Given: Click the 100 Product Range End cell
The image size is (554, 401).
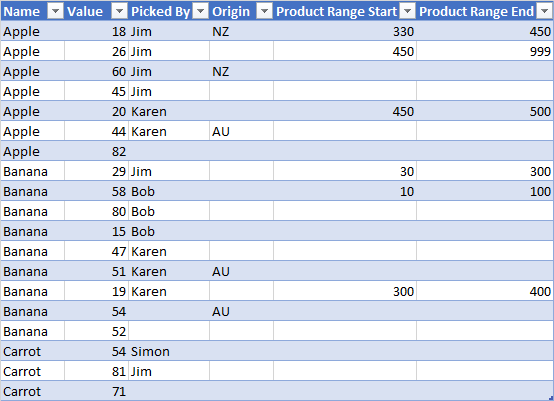Looking at the screenshot, I should click(485, 191).
